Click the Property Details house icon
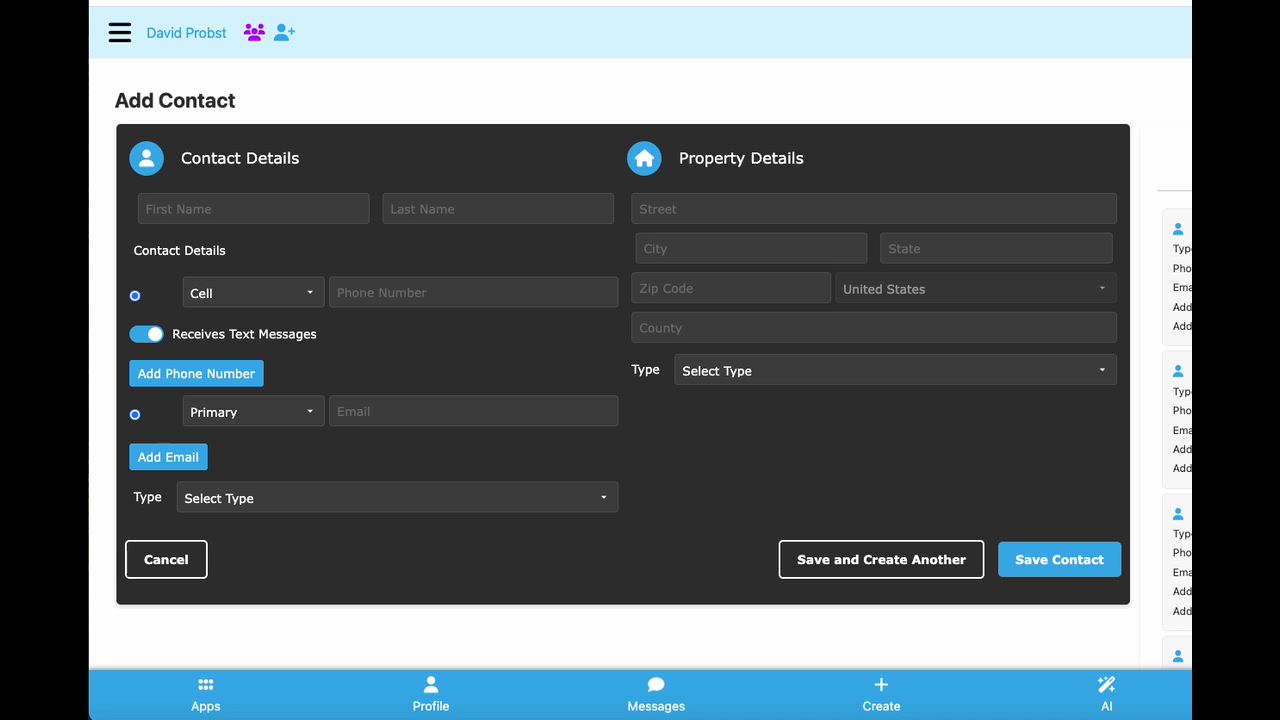1280x720 pixels. coord(644,158)
